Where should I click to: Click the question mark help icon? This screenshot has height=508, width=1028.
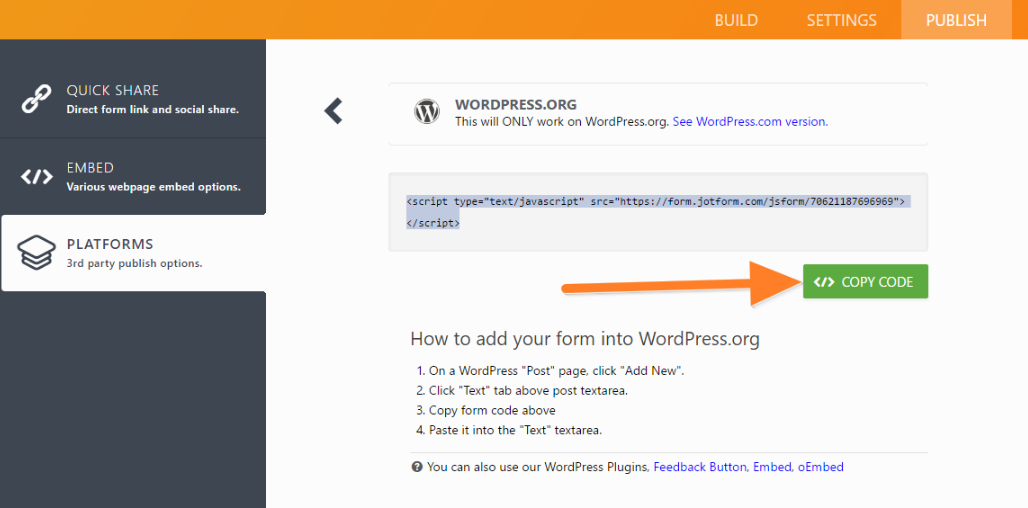point(417,467)
